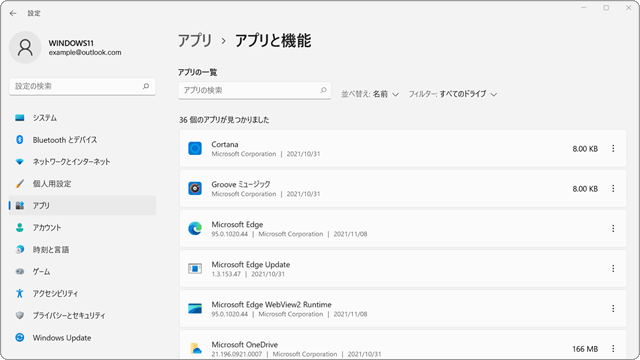The image size is (640, 360).
Task: Minimize the settings window
Action: pos(584,8)
